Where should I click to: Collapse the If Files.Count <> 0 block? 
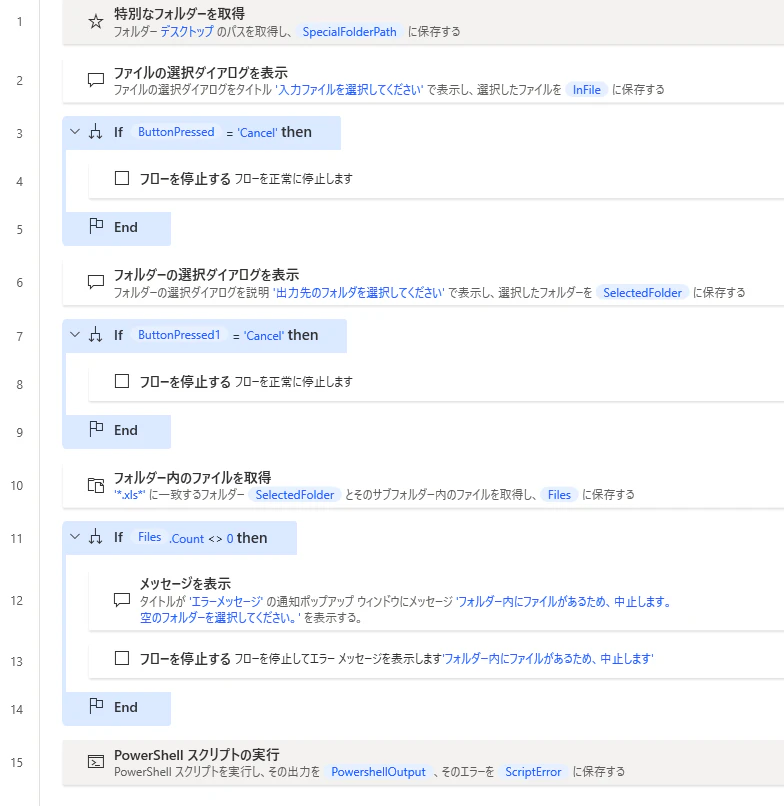click(x=75, y=538)
